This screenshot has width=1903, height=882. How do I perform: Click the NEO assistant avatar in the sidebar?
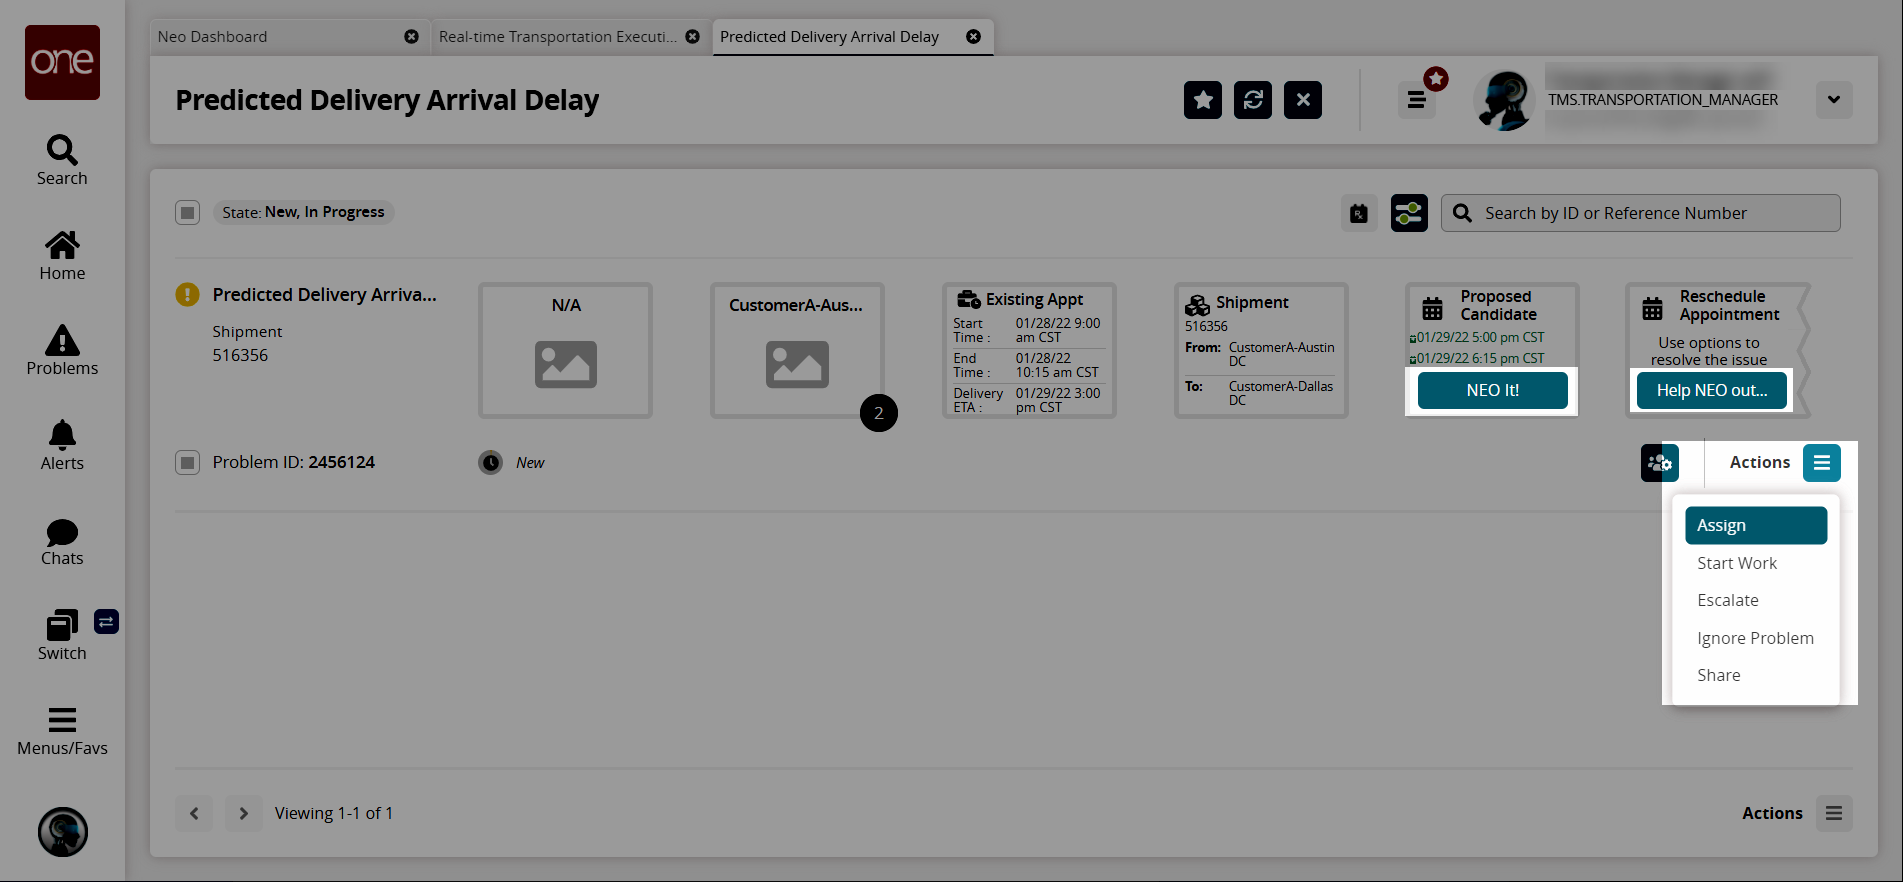tap(63, 832)
